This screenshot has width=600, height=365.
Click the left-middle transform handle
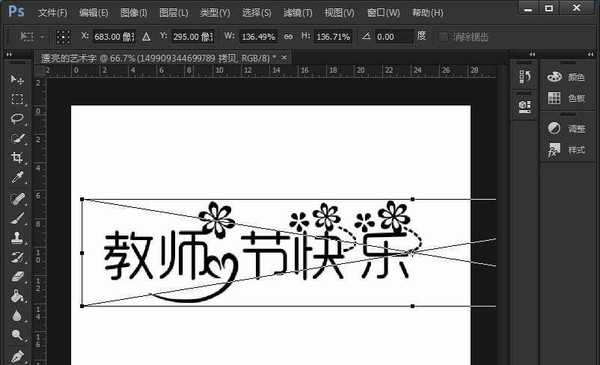[82, 253]
